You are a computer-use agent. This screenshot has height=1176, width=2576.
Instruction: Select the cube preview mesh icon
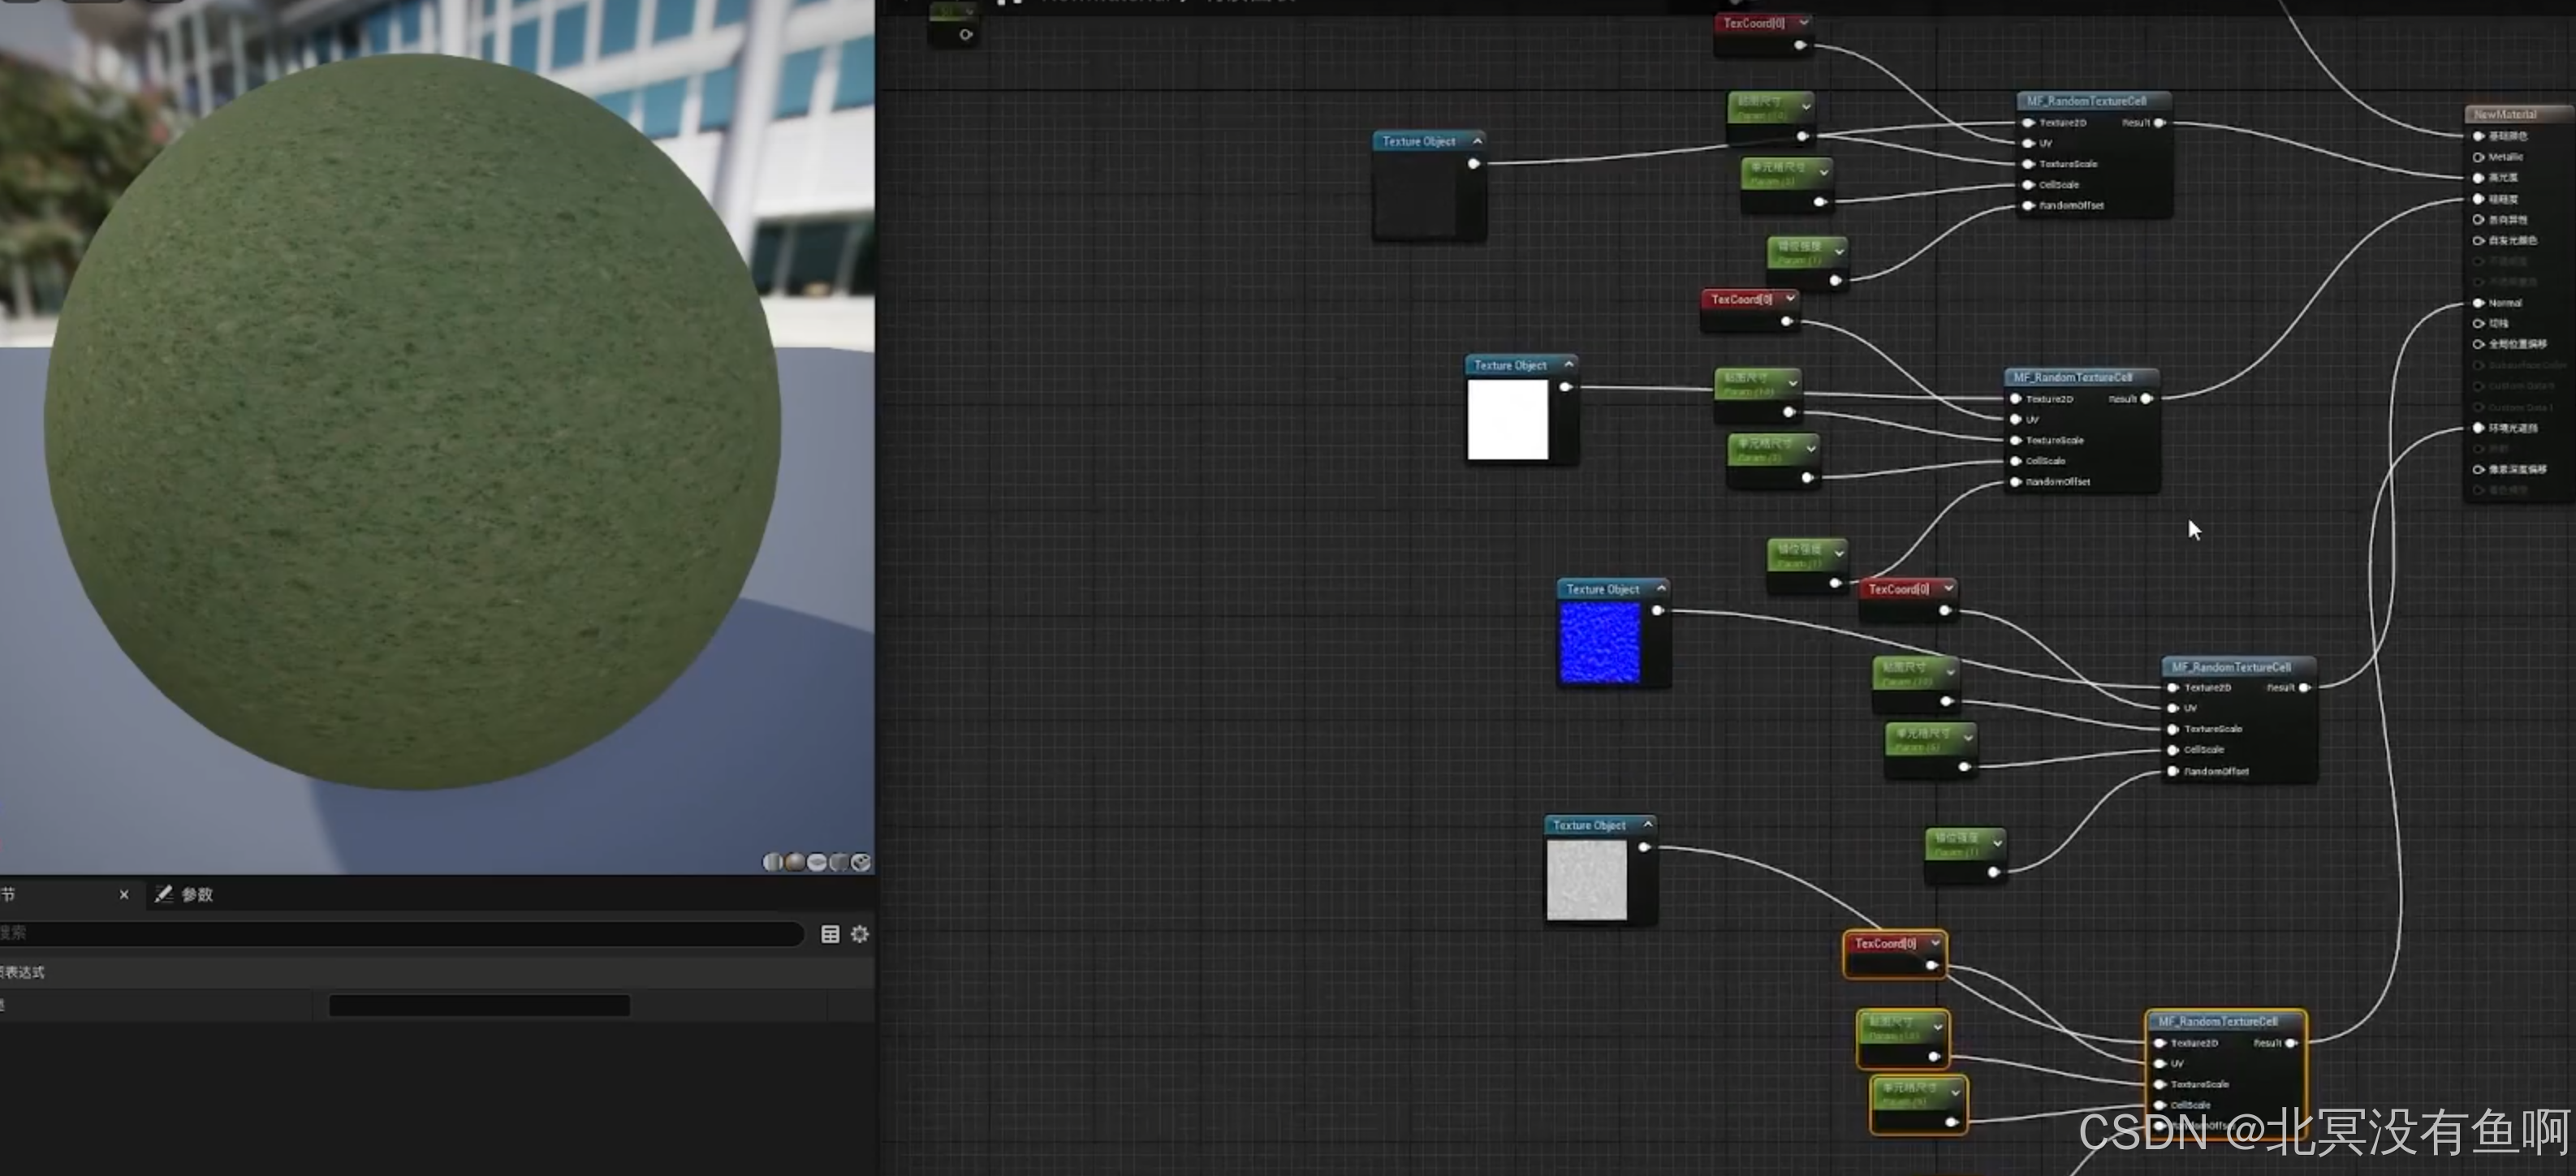[839, 862]
